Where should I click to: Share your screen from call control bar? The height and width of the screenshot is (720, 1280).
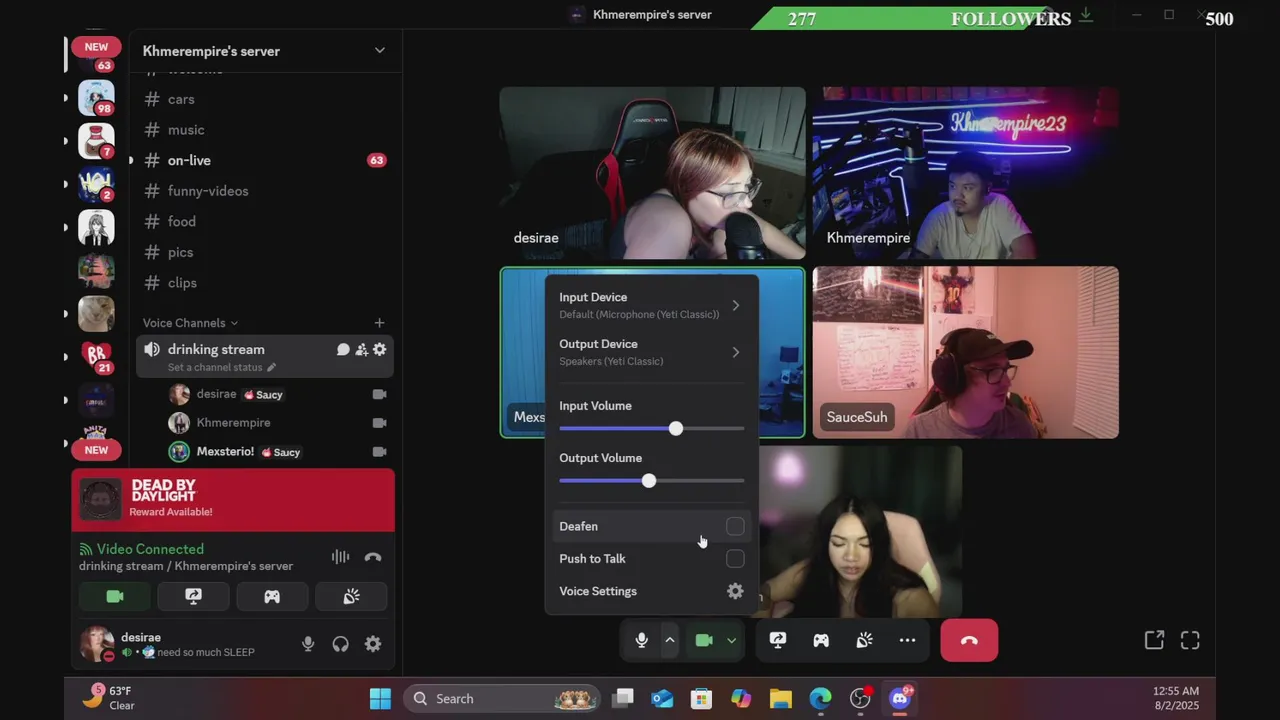[x=778, y=640]
